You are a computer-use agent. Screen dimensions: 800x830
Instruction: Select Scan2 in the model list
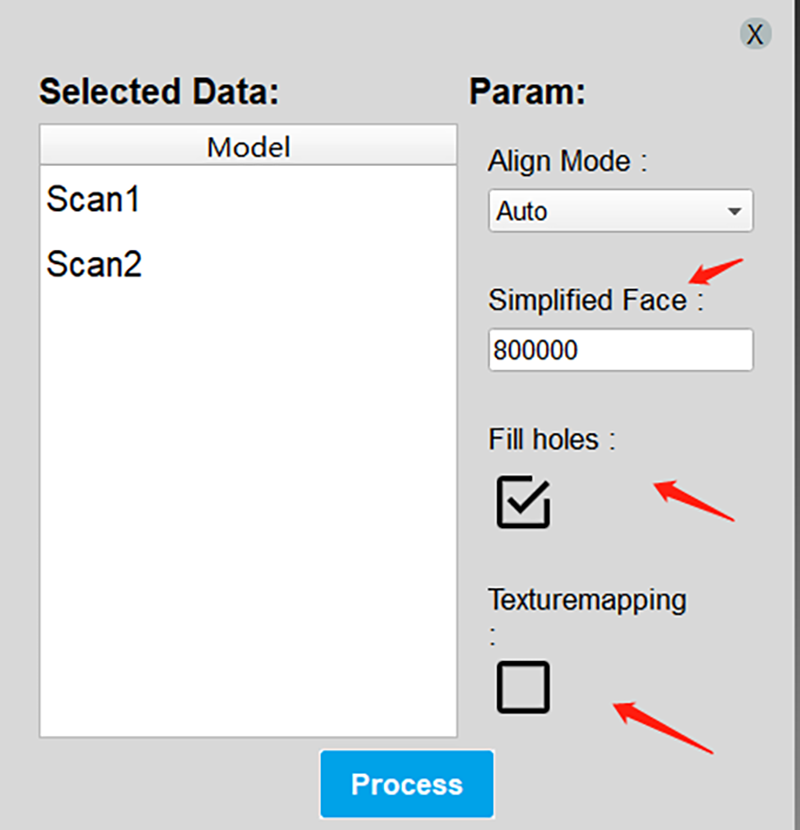click(94, 265)
